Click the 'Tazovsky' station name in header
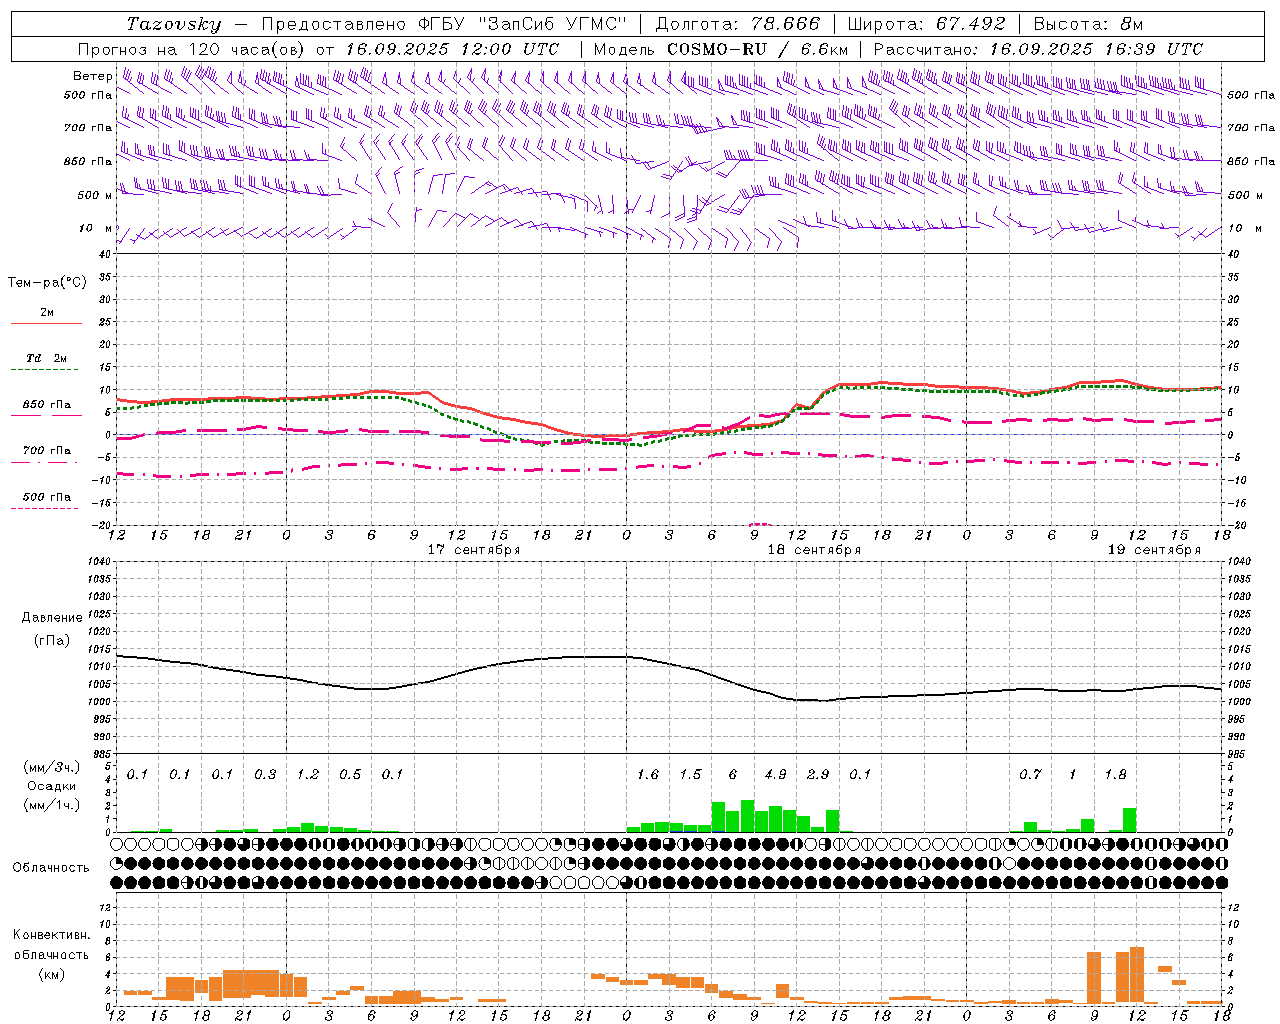 click(x=174, y=24)
